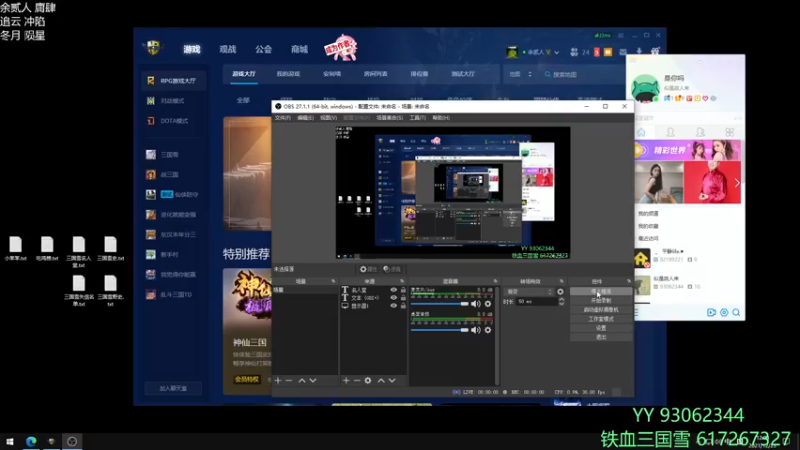
Task: Pop out Scenes dock icon in OBS
Action: 333,281
